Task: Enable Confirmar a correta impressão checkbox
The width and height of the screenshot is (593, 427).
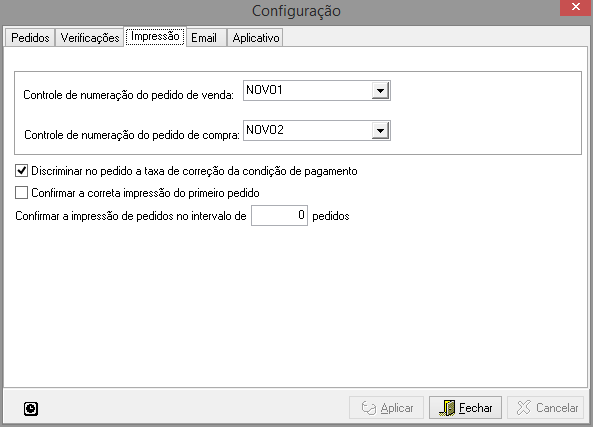Action: pyautogui.click(x=21, y=193)
